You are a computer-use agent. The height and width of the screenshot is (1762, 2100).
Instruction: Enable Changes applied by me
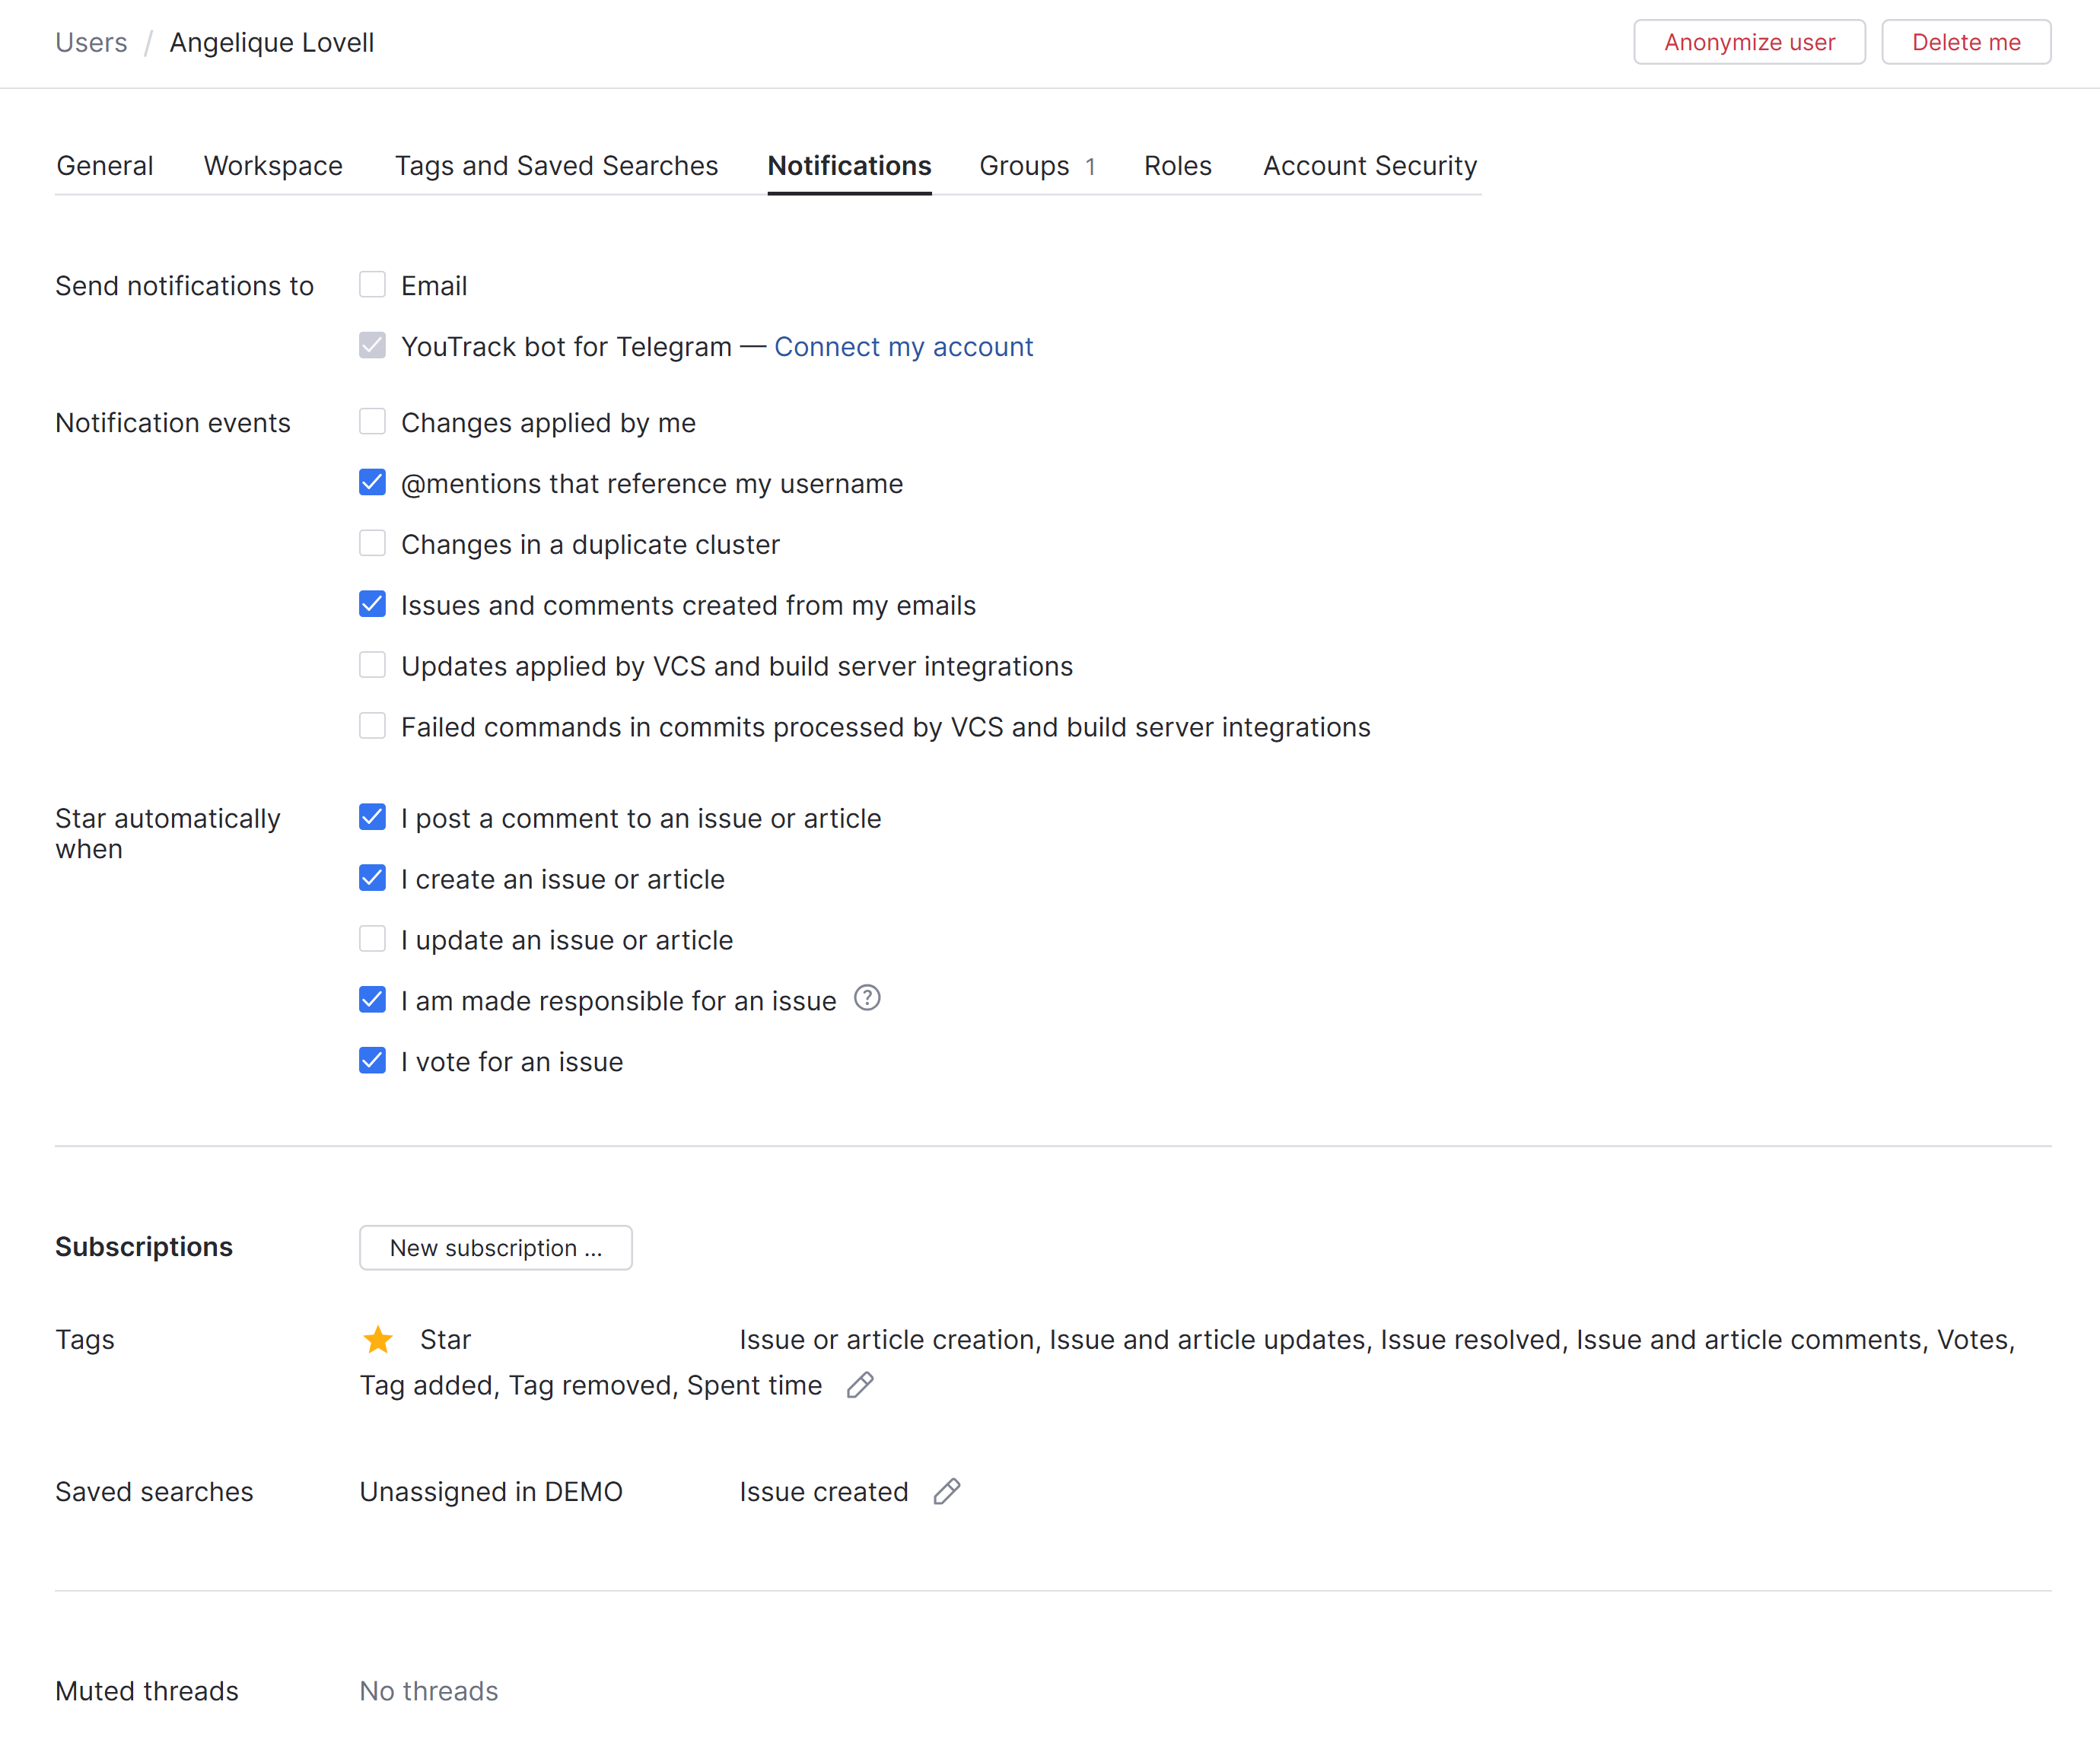pyautogui.click(x=372, y=422)
